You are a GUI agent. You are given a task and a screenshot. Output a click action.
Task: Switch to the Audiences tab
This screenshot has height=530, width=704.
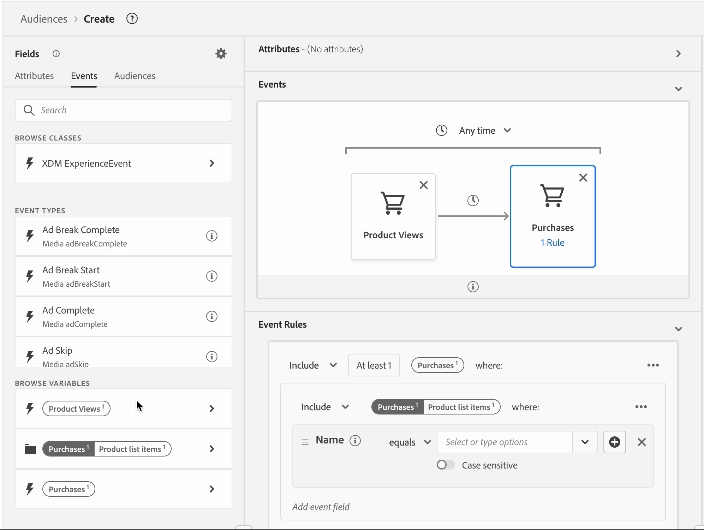tap(135, 76)
